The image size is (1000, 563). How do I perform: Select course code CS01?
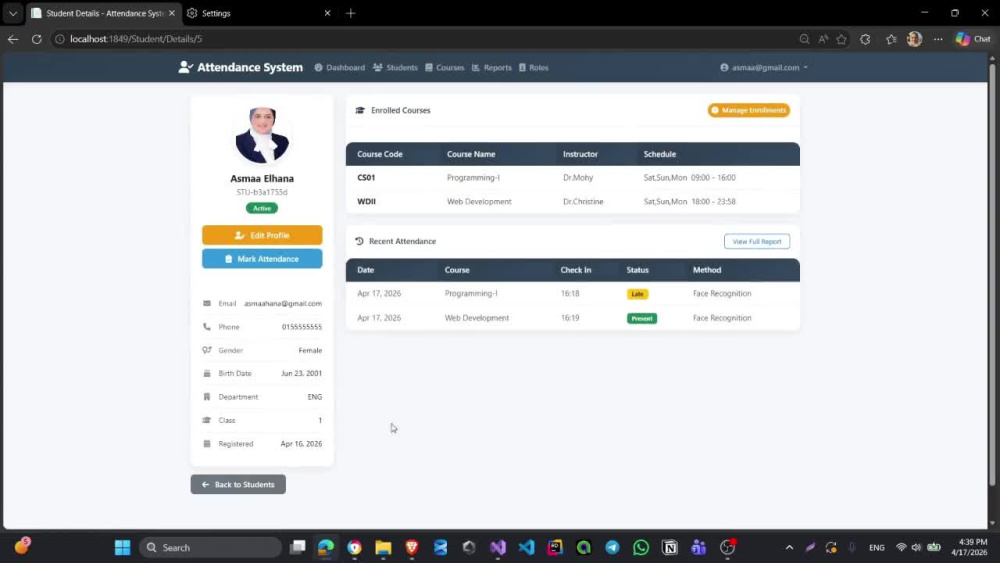(x=366, y=178)
